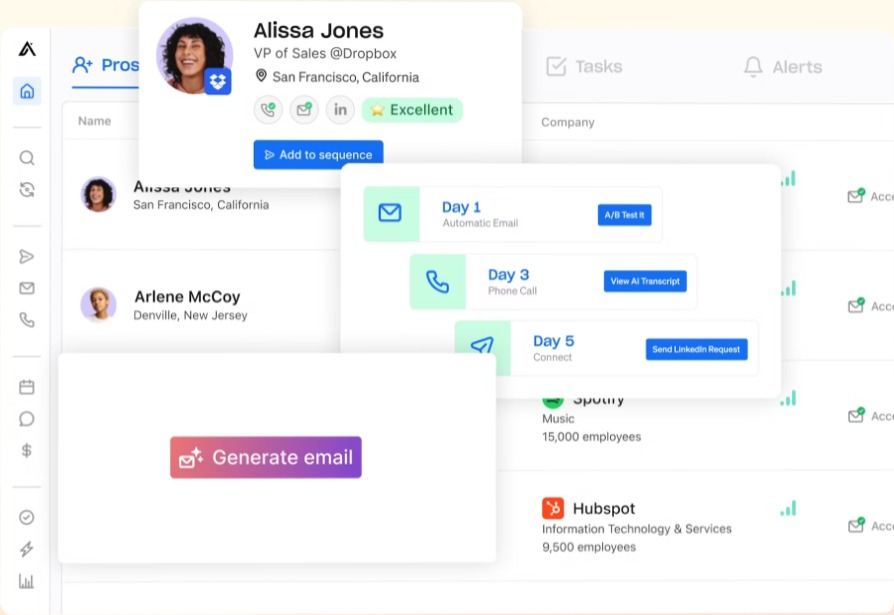Click email access icon in Spotify row
The height and width of the screenshot is (615, 894).
(x=856, y=416)
